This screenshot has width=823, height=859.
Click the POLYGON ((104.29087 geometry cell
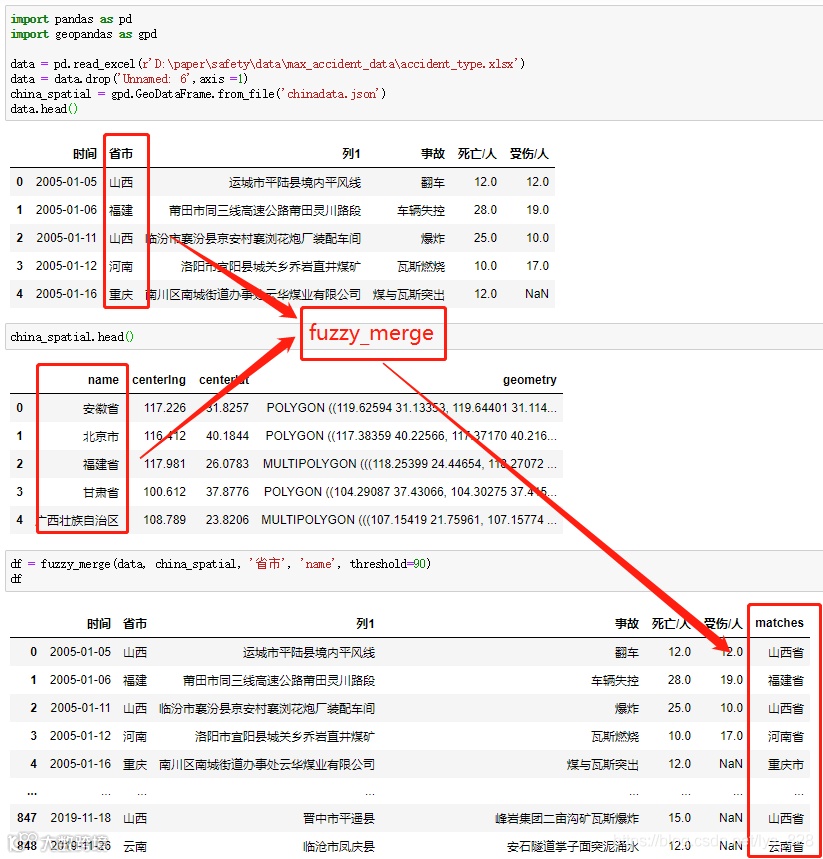[x=410, y=491]
